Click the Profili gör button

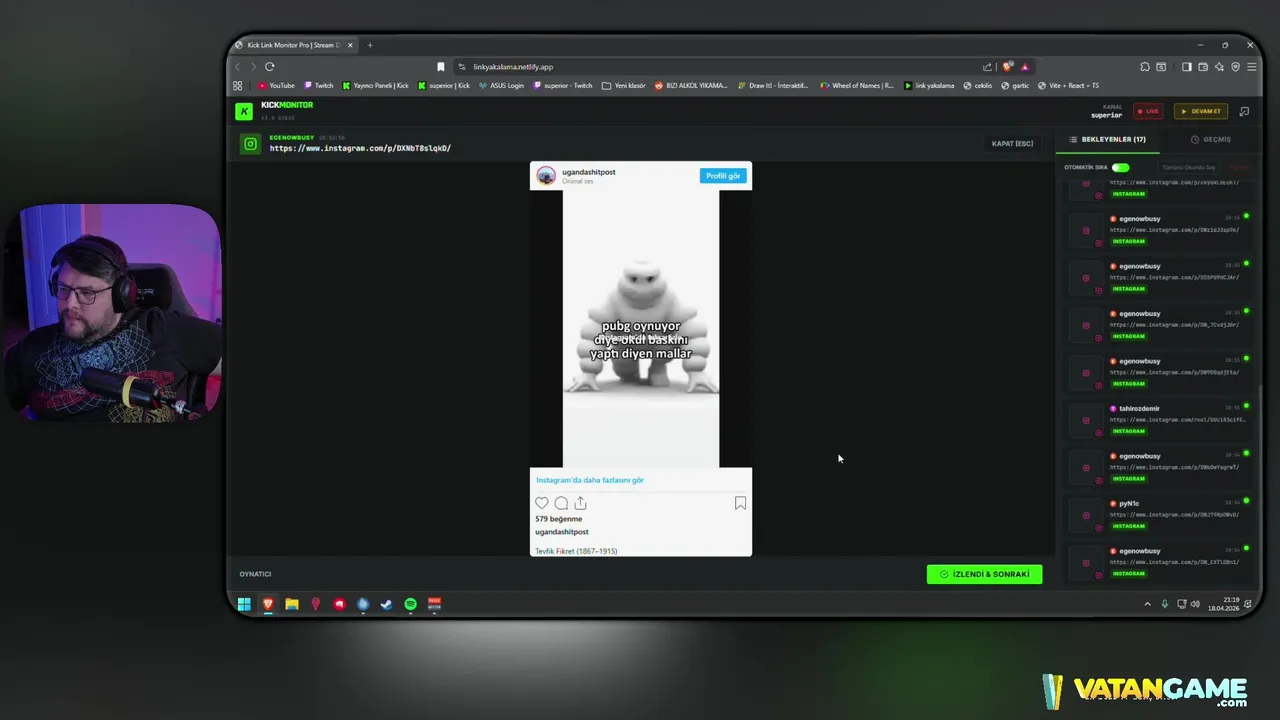[x=723, y=176]
